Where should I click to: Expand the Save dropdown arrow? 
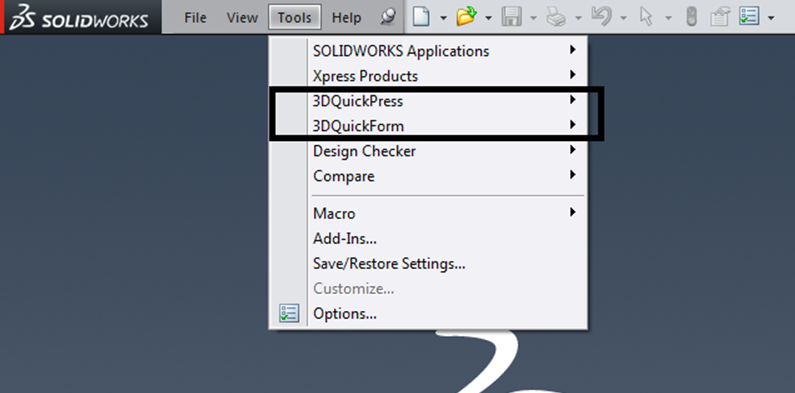click(x=533, y=18)
